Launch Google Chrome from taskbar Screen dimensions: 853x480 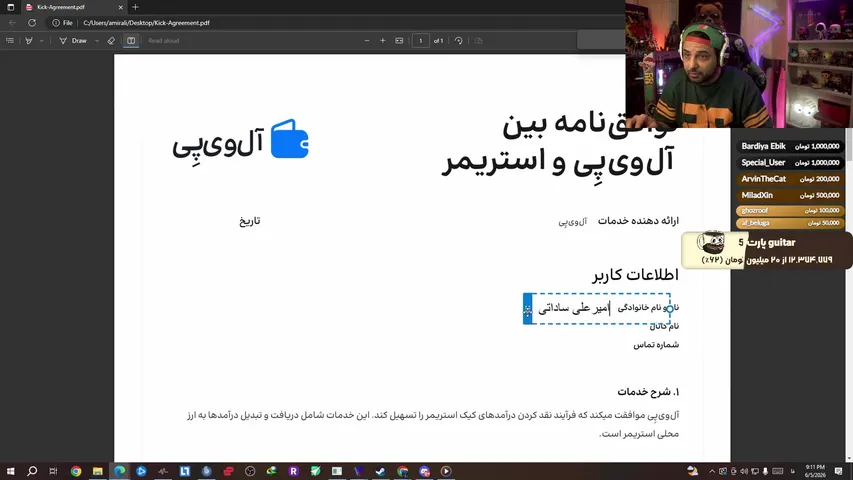pos(76,471)
